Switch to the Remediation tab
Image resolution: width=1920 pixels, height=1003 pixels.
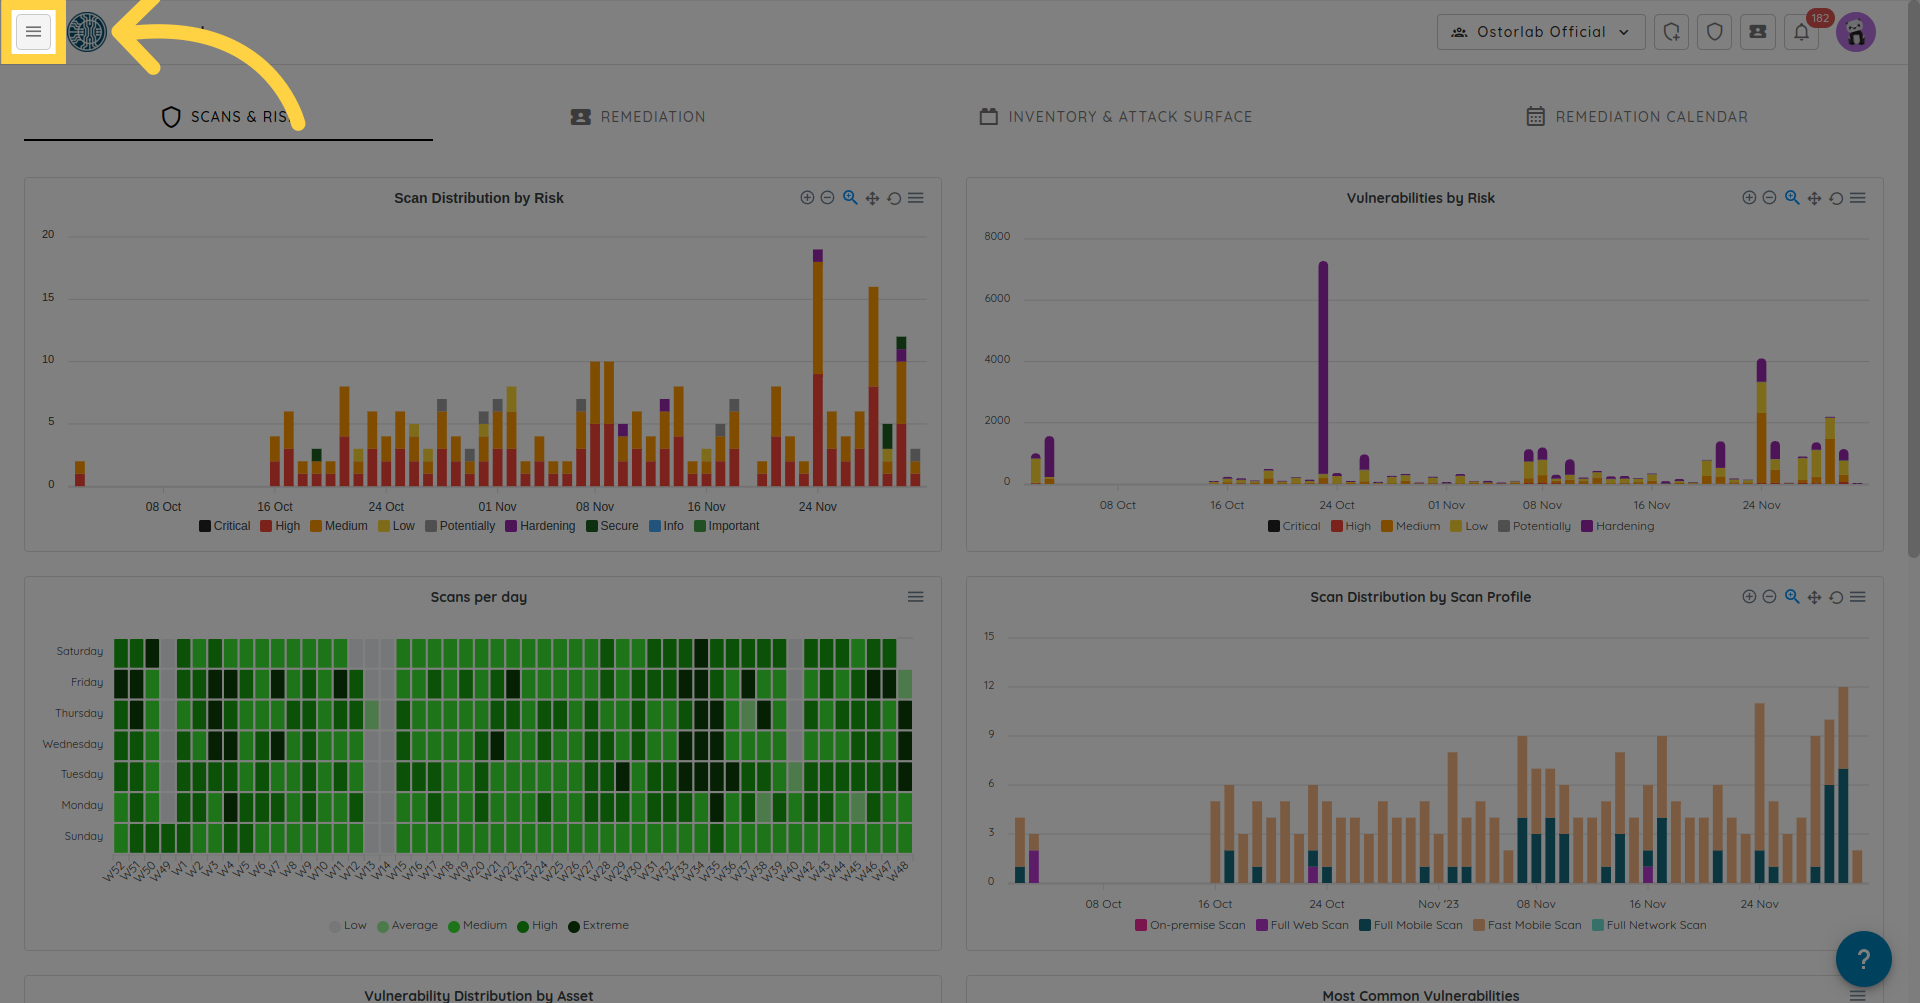click(638, 117)
